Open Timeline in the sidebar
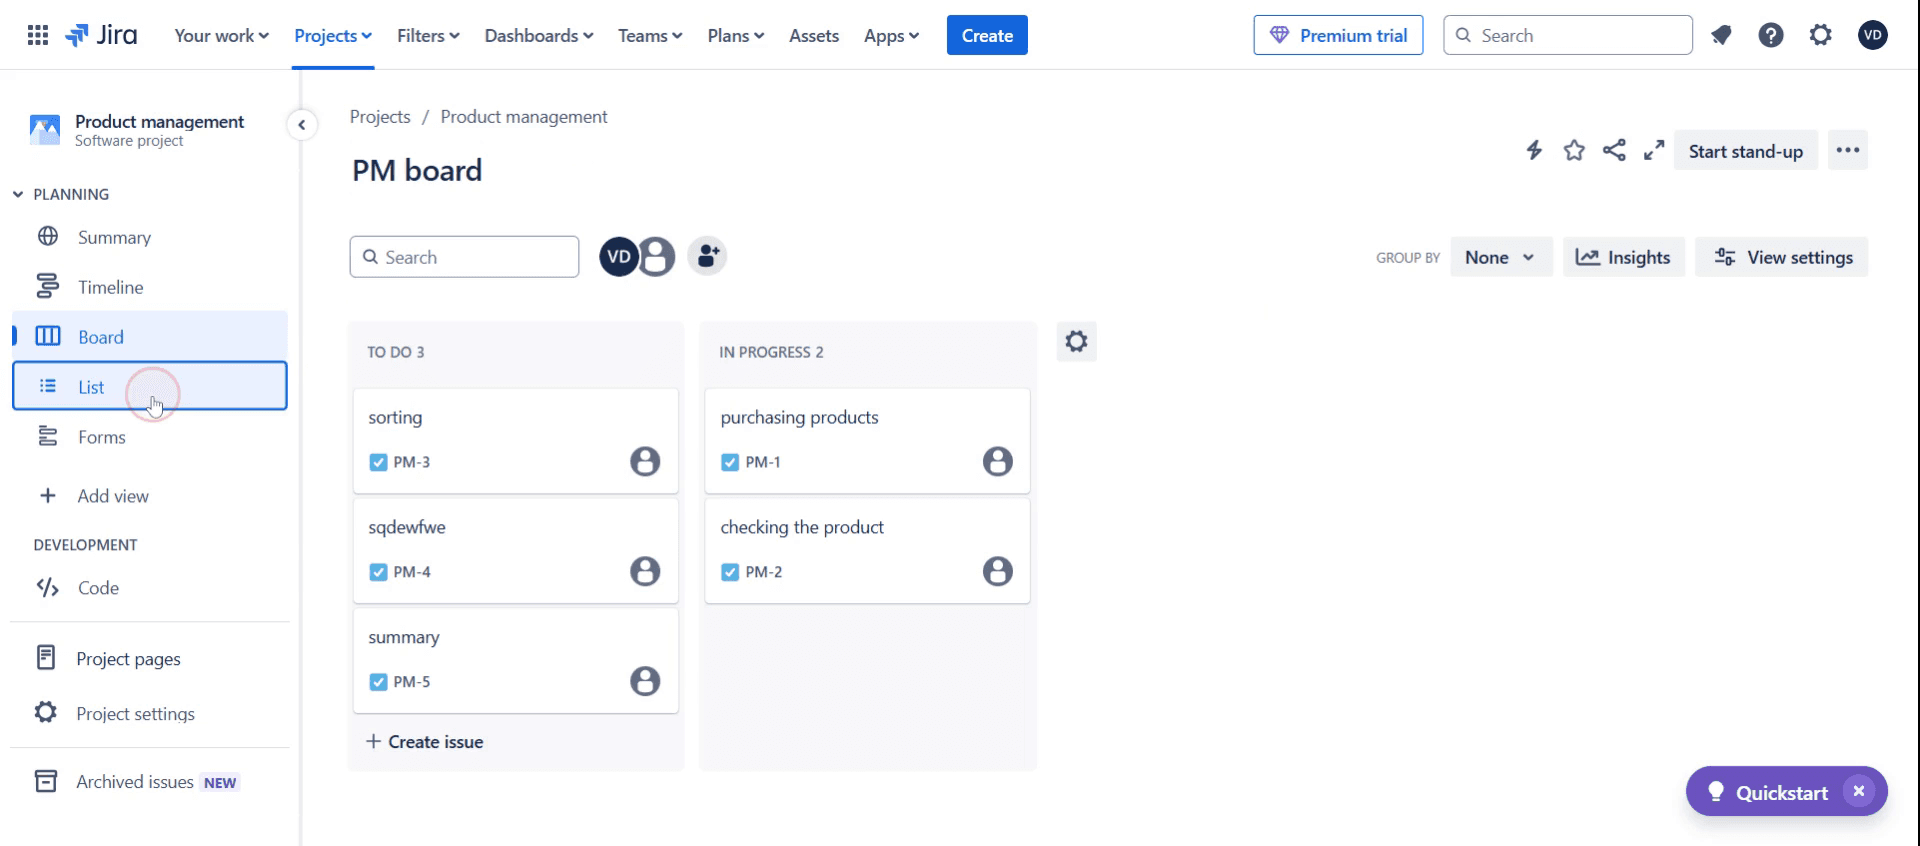The image size is (1920, 846). click(x=150, y=287)
